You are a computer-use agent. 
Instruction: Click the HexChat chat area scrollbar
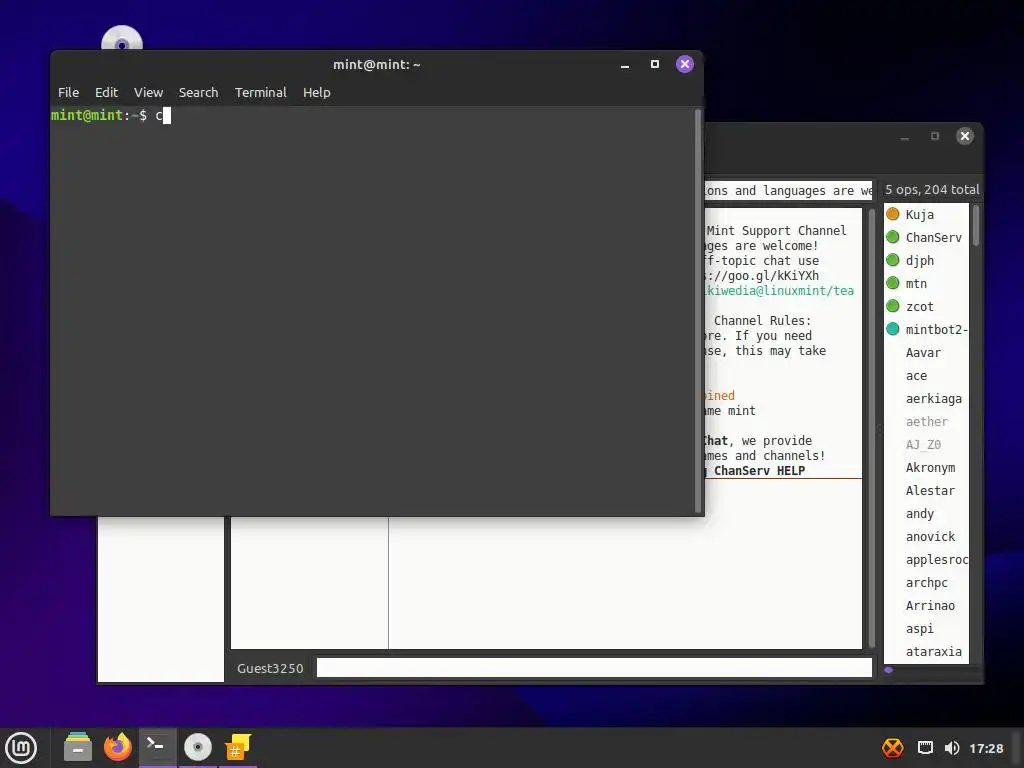(x=871, y=428)
